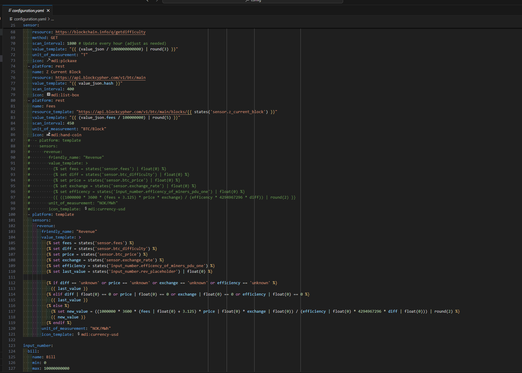Click 'set diff' statement on line 106

point(102,249)
